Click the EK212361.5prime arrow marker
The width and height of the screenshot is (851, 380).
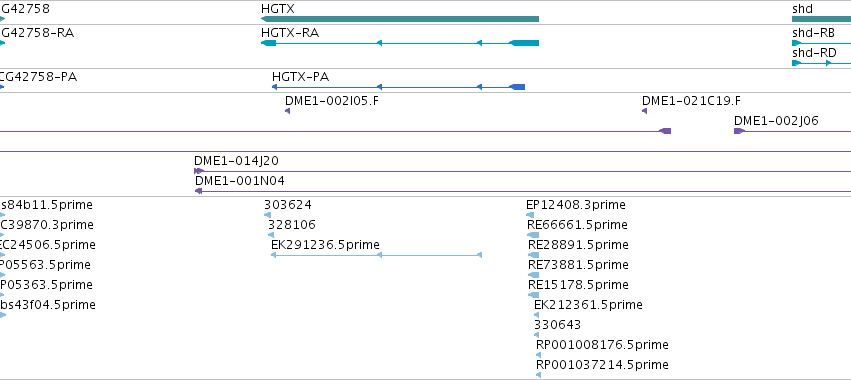(536, 315)
